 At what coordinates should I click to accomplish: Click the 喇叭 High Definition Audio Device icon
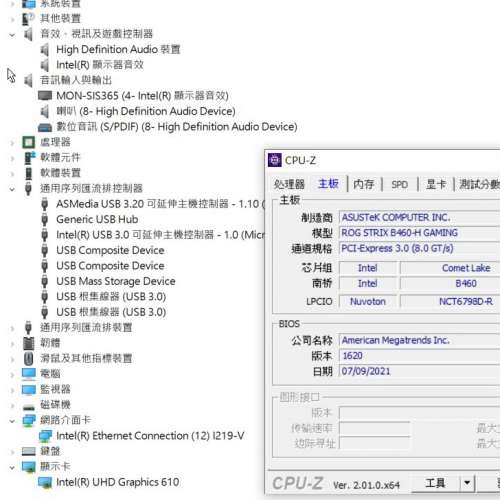45,111
